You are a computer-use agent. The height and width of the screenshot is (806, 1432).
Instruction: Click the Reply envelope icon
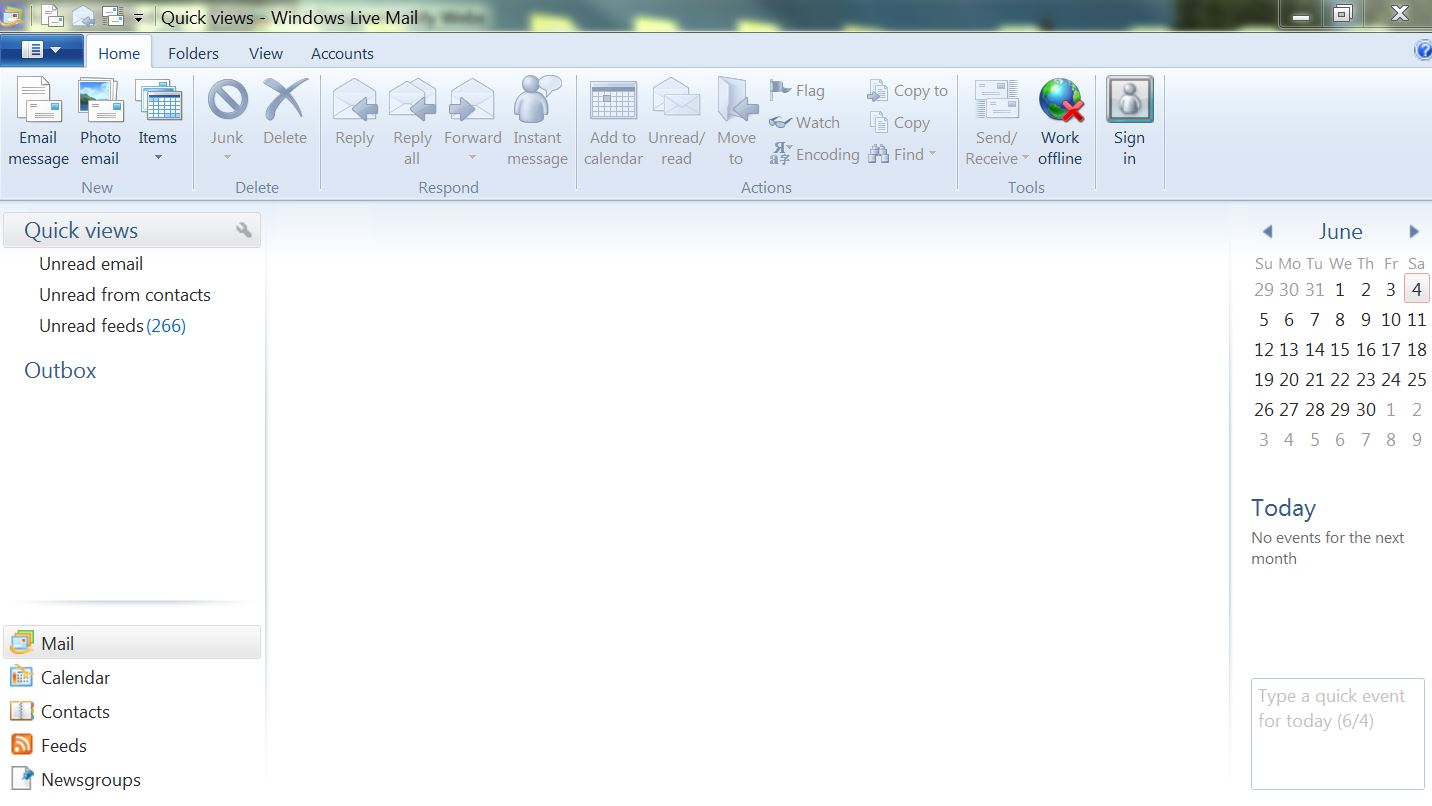[354, 100]
